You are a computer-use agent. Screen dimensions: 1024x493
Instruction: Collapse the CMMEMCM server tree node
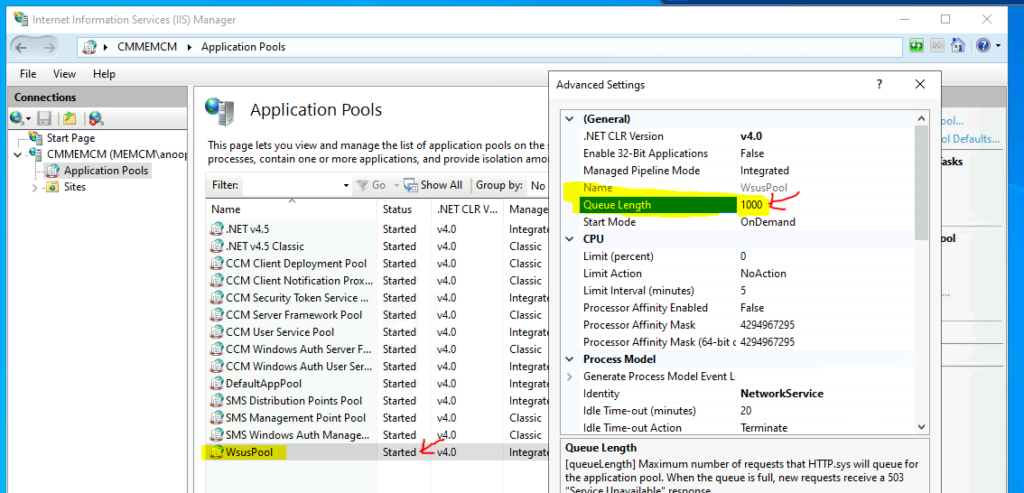[18, 155]
